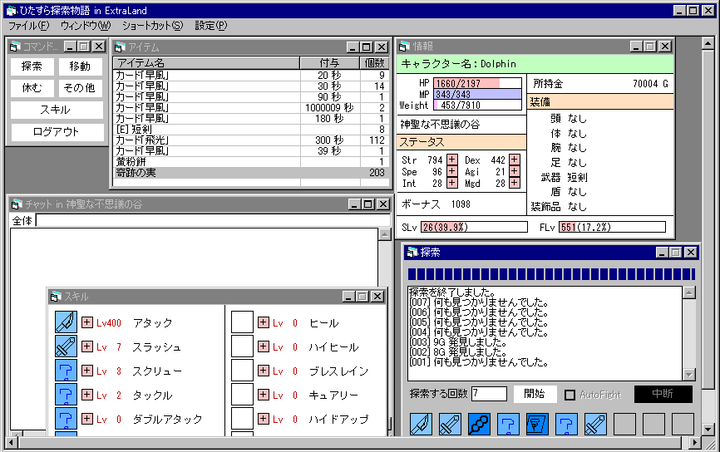This screenshot has width=720, height=452.
Task: Raise スクリュー level with its plus icon
Action: click(x=87, y=370)
